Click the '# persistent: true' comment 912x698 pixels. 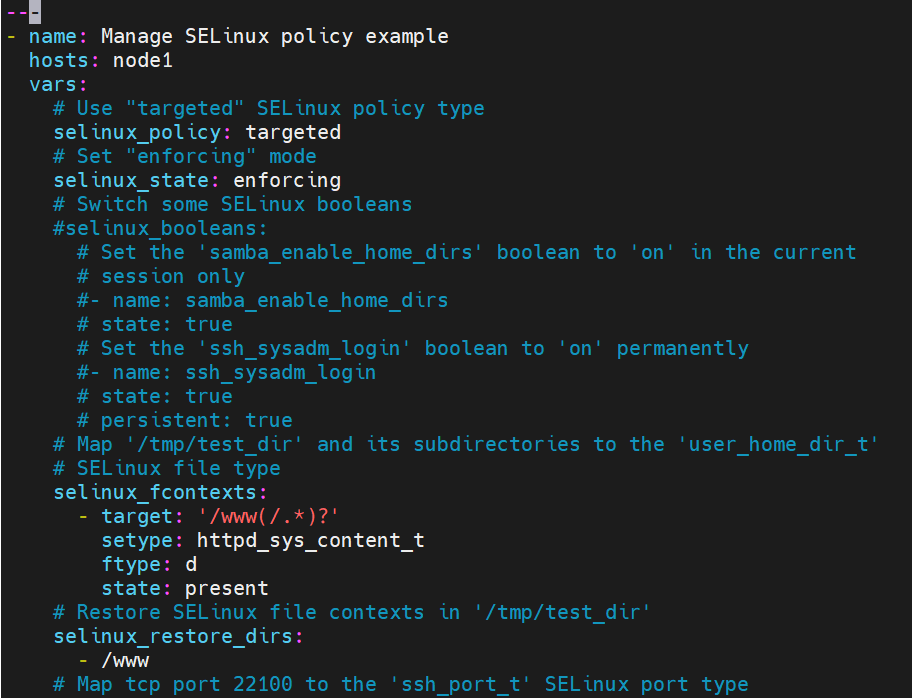click(185, 421)
